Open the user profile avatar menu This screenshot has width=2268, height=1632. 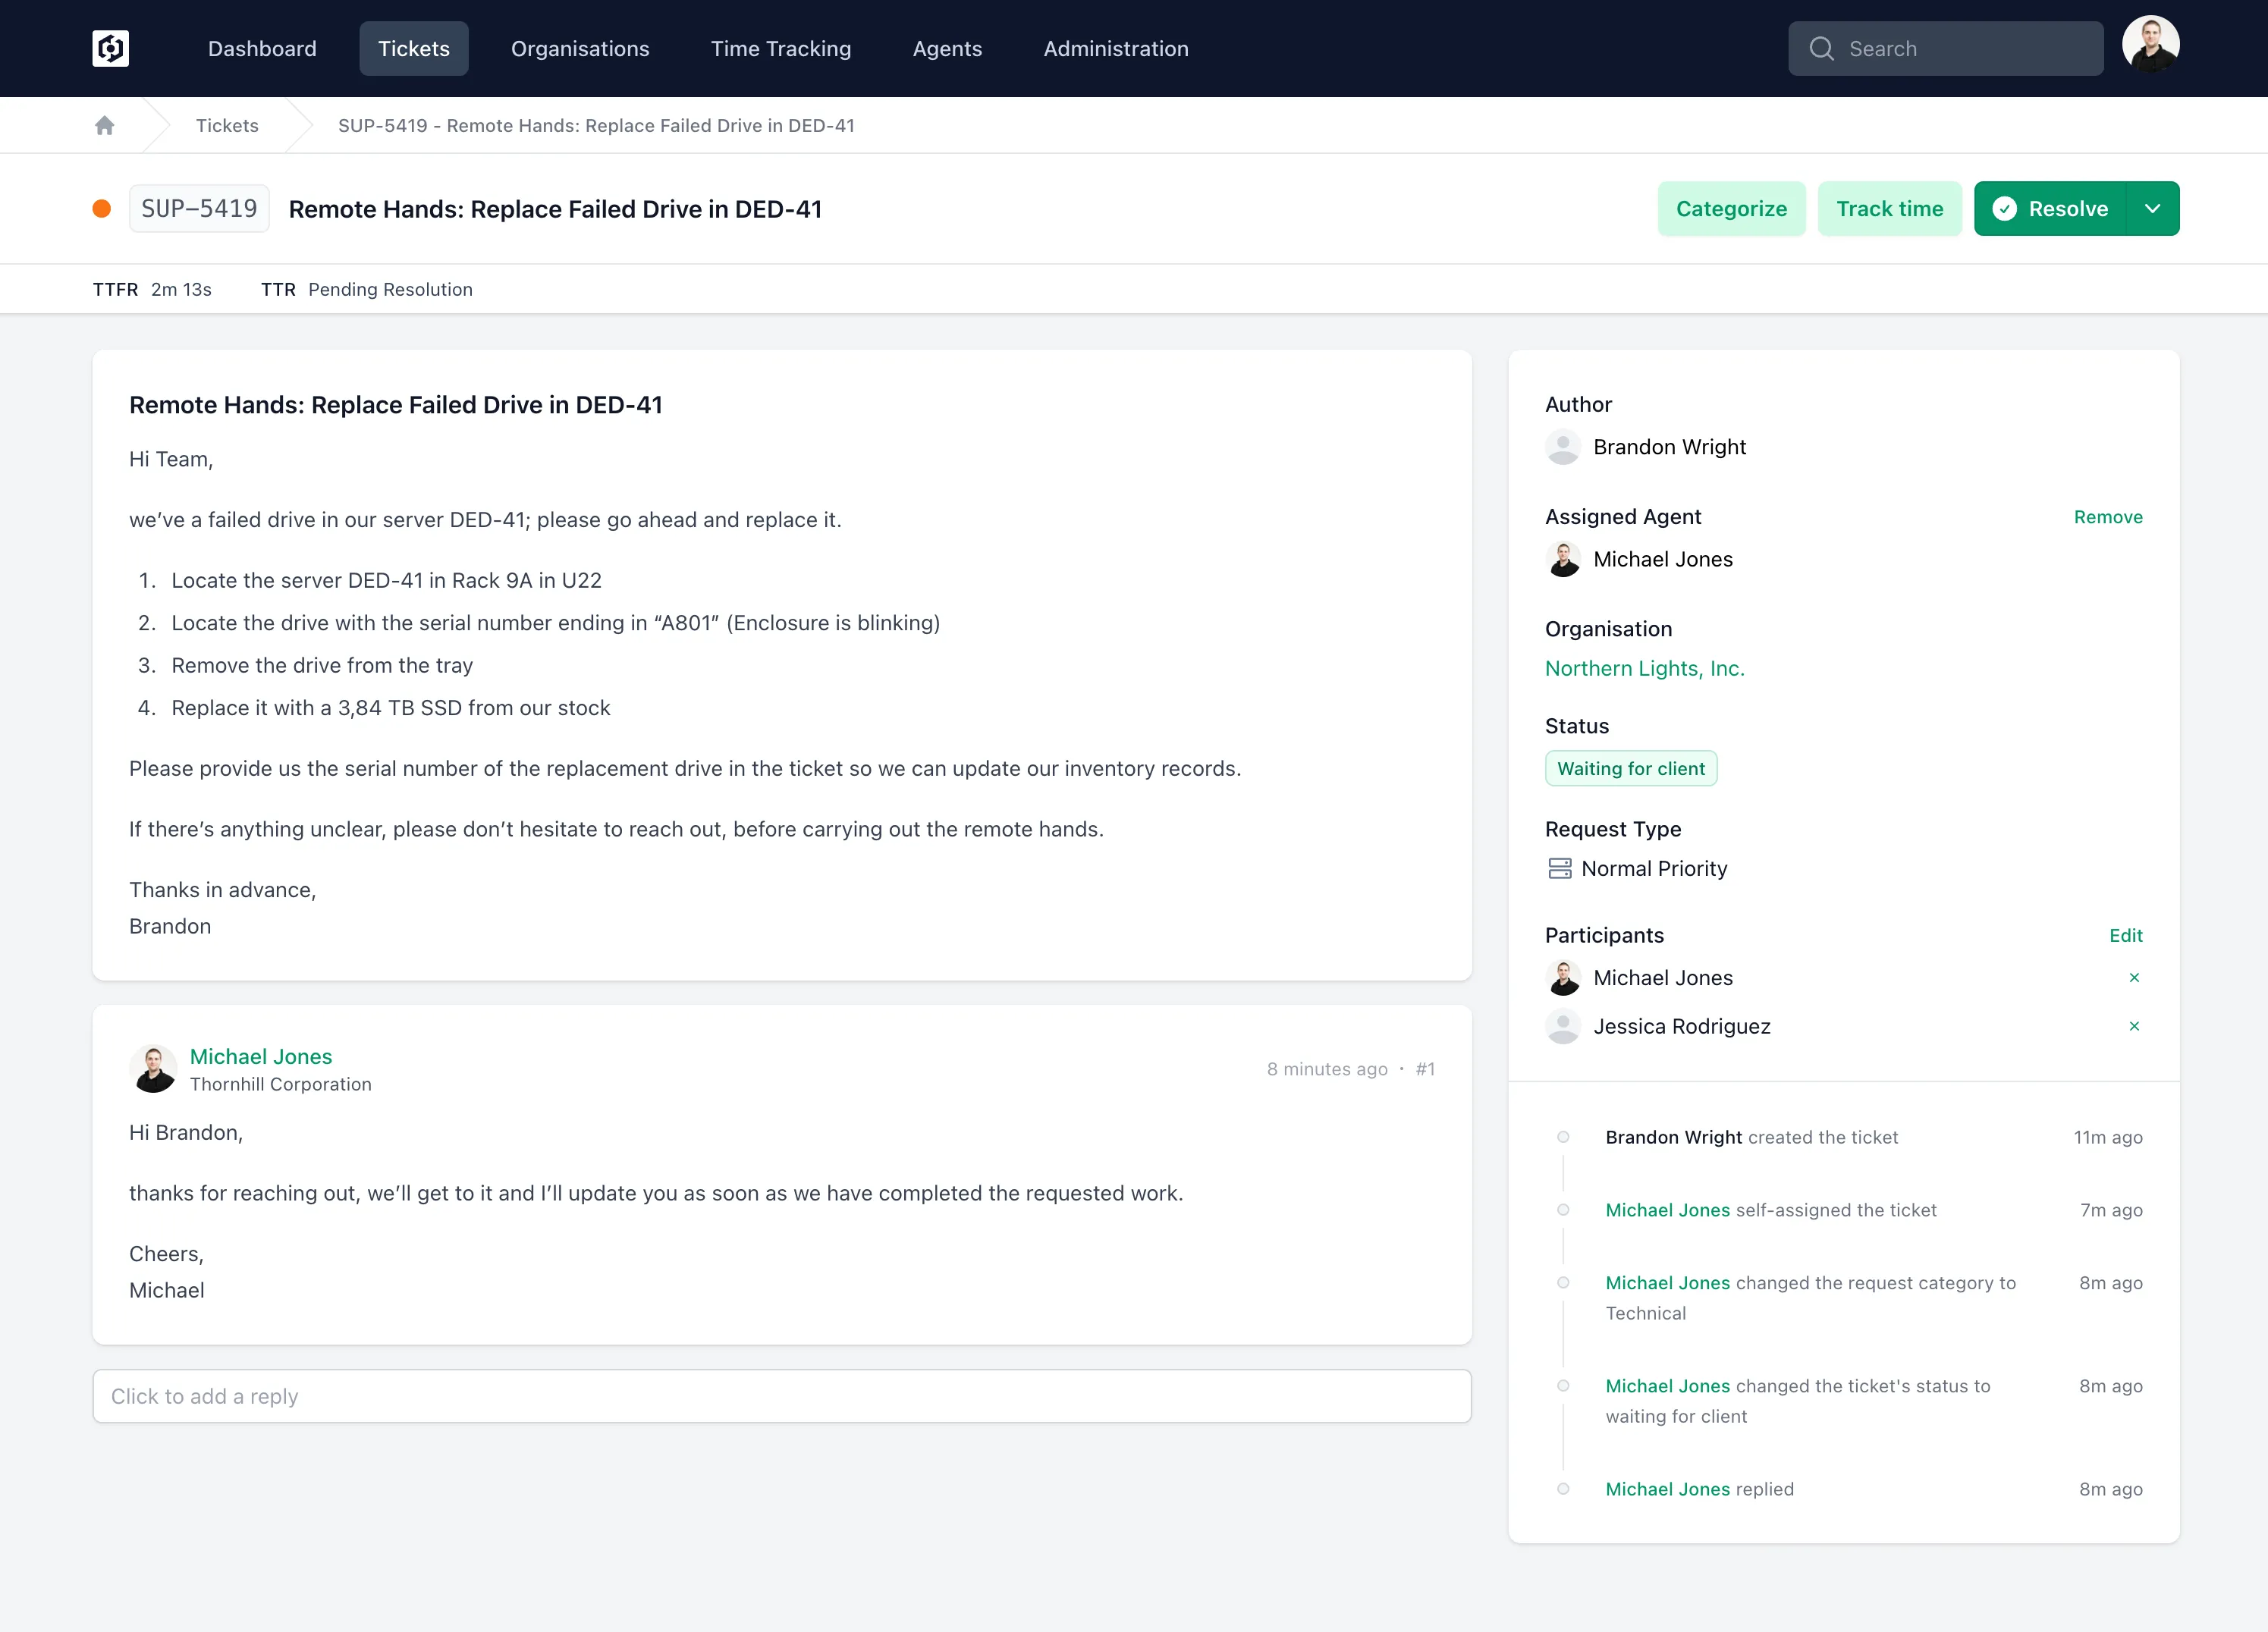click(2150, 44)
